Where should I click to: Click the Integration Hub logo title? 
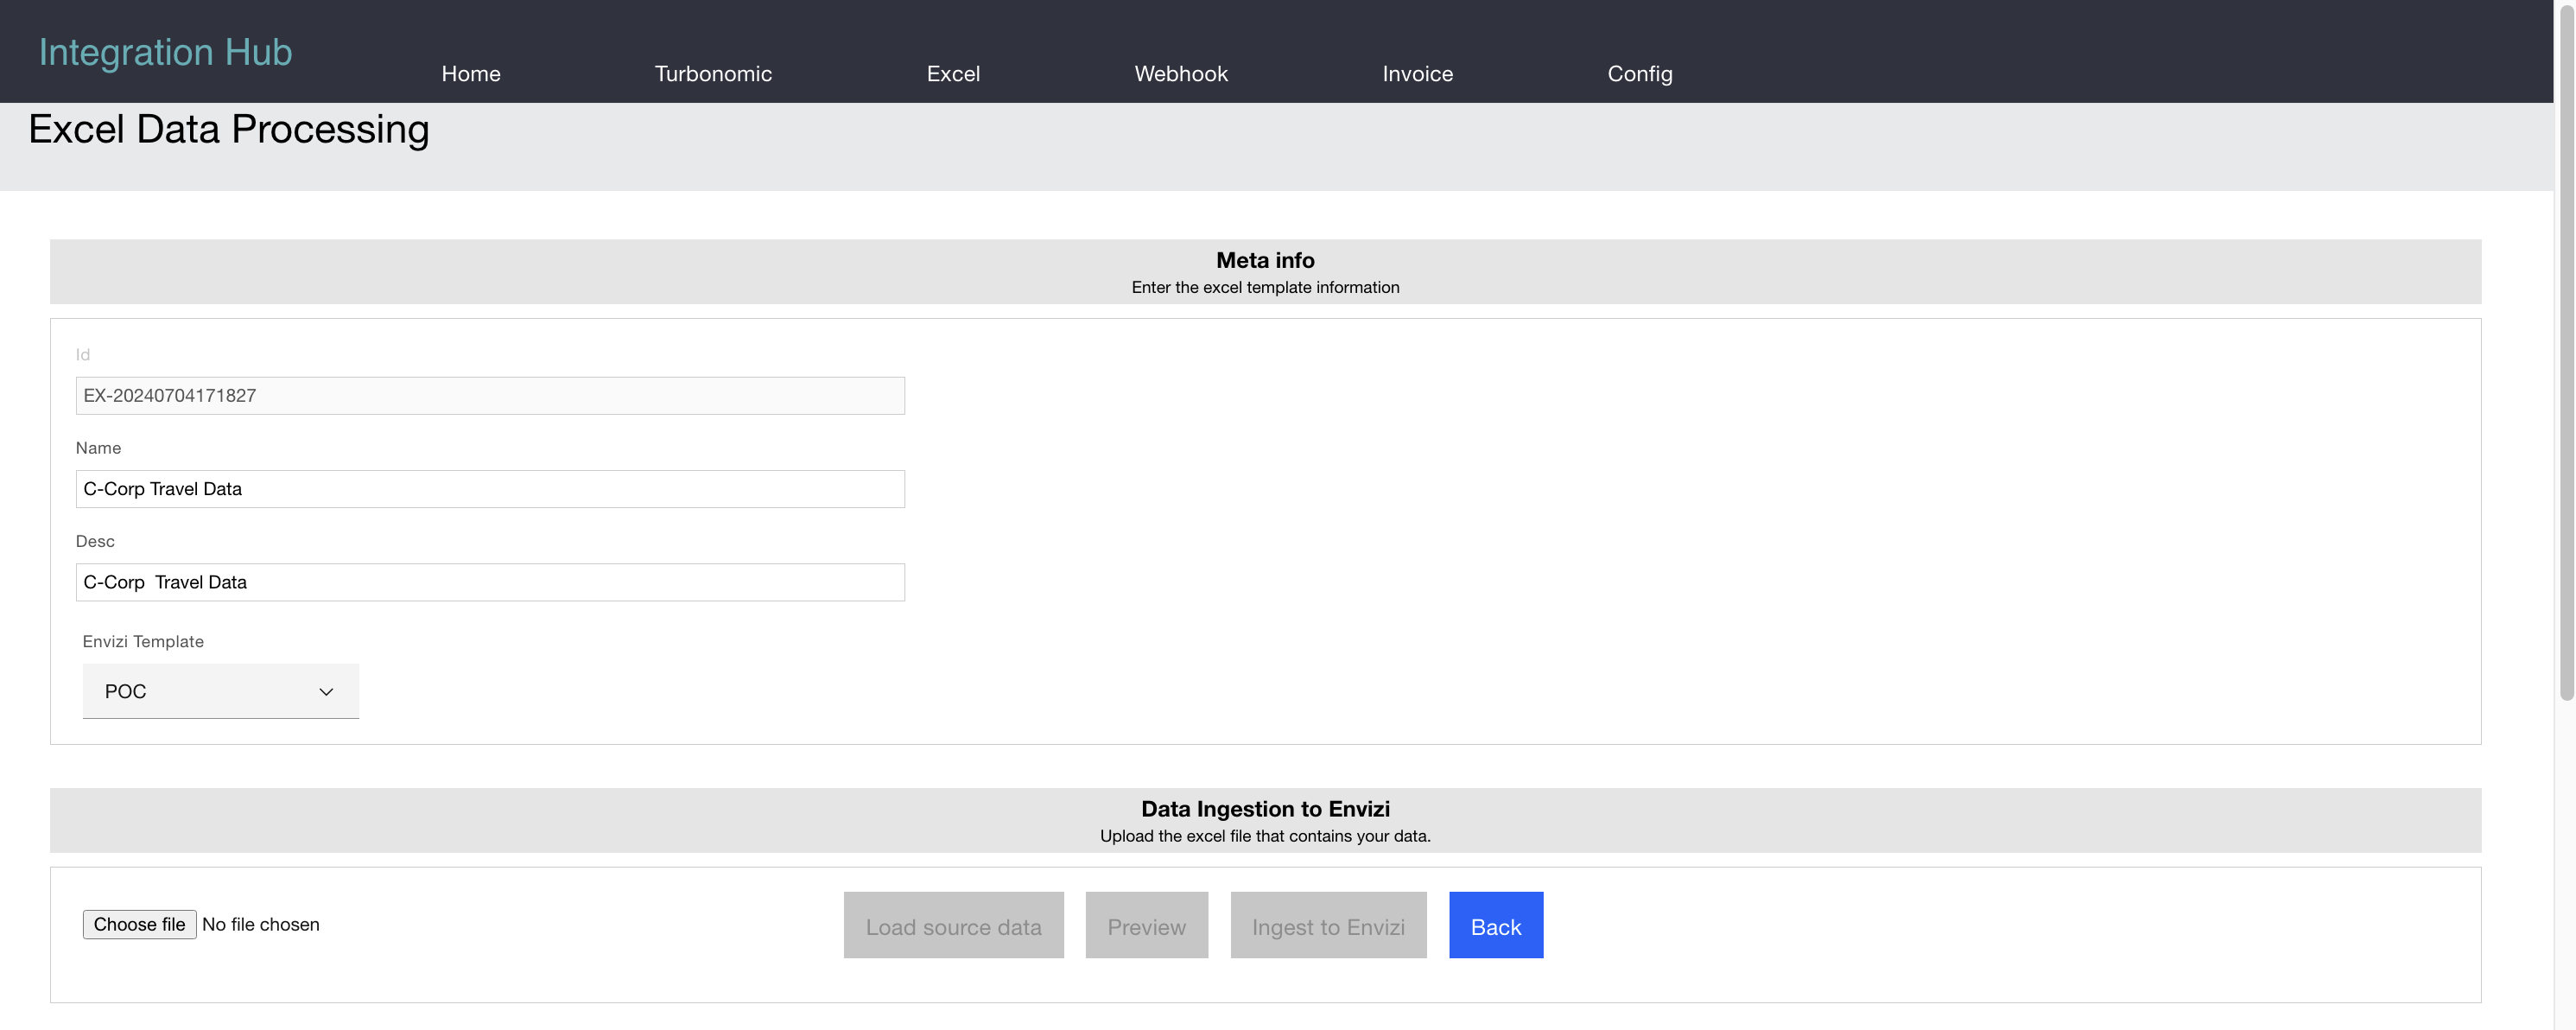point(165,52)
